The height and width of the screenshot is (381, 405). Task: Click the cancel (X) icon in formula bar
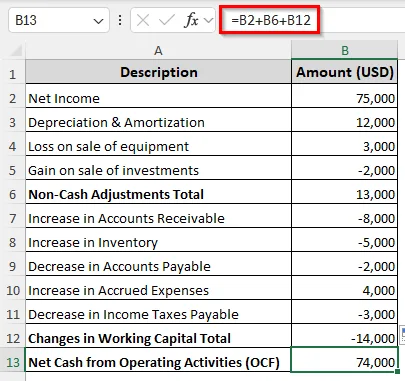click(x=143, y=20)
